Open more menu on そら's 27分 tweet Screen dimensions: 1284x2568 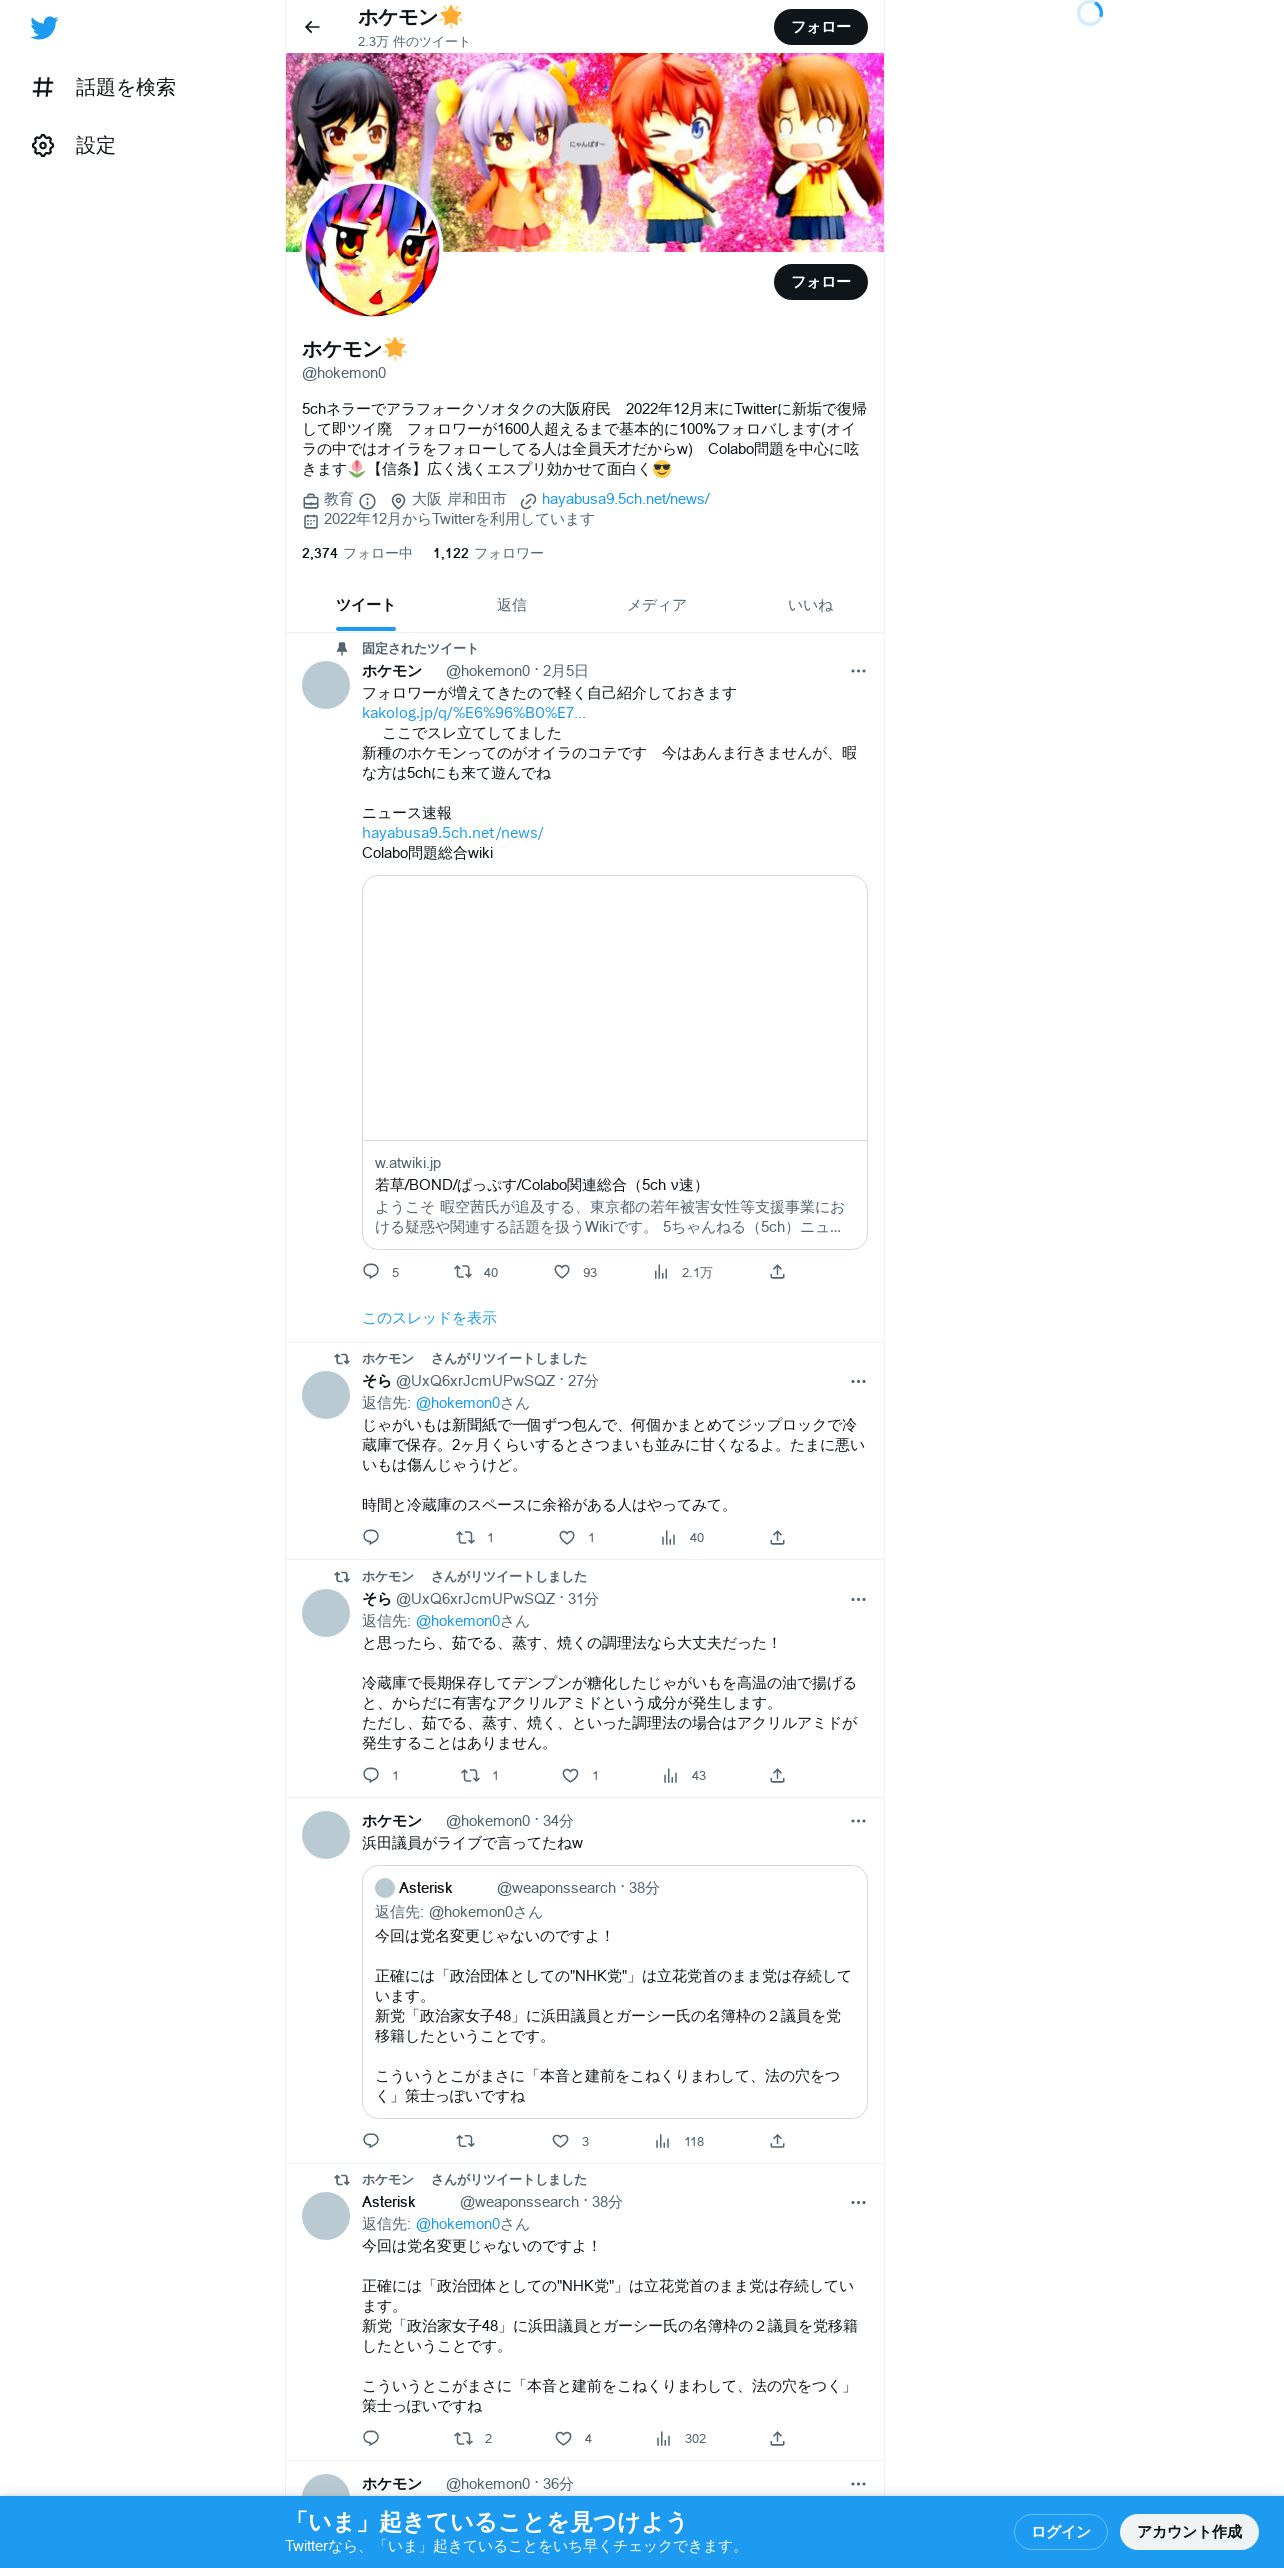pos(858,1381)
